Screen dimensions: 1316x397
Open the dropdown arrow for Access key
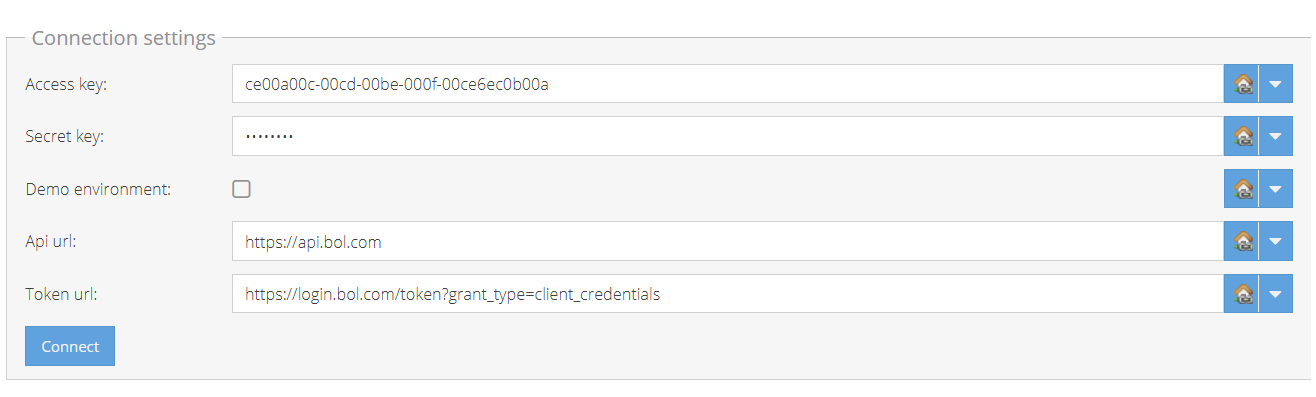(1275, 84)
